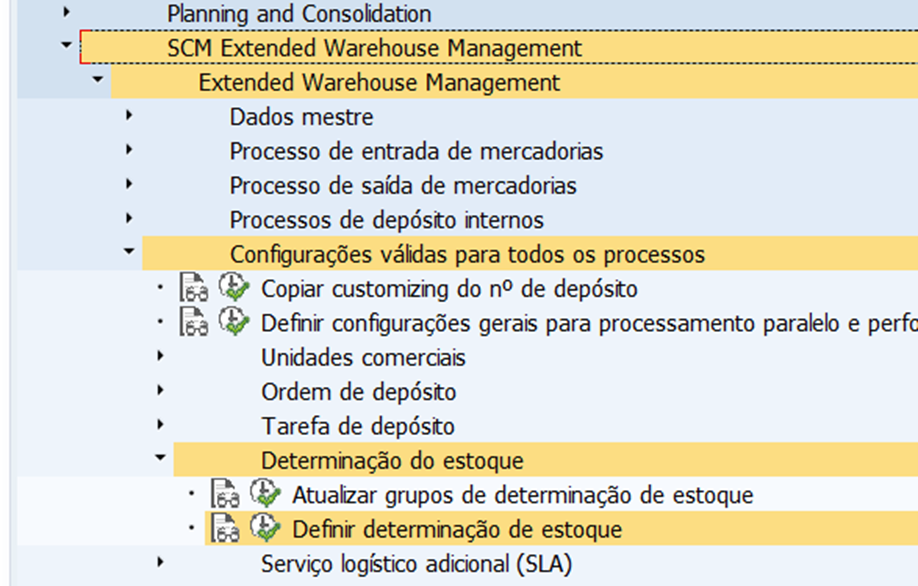This screenshot has height=586, width=918.
Task: Open documentation icon for Definir determinação de estoque
Action: click(225, 529)
